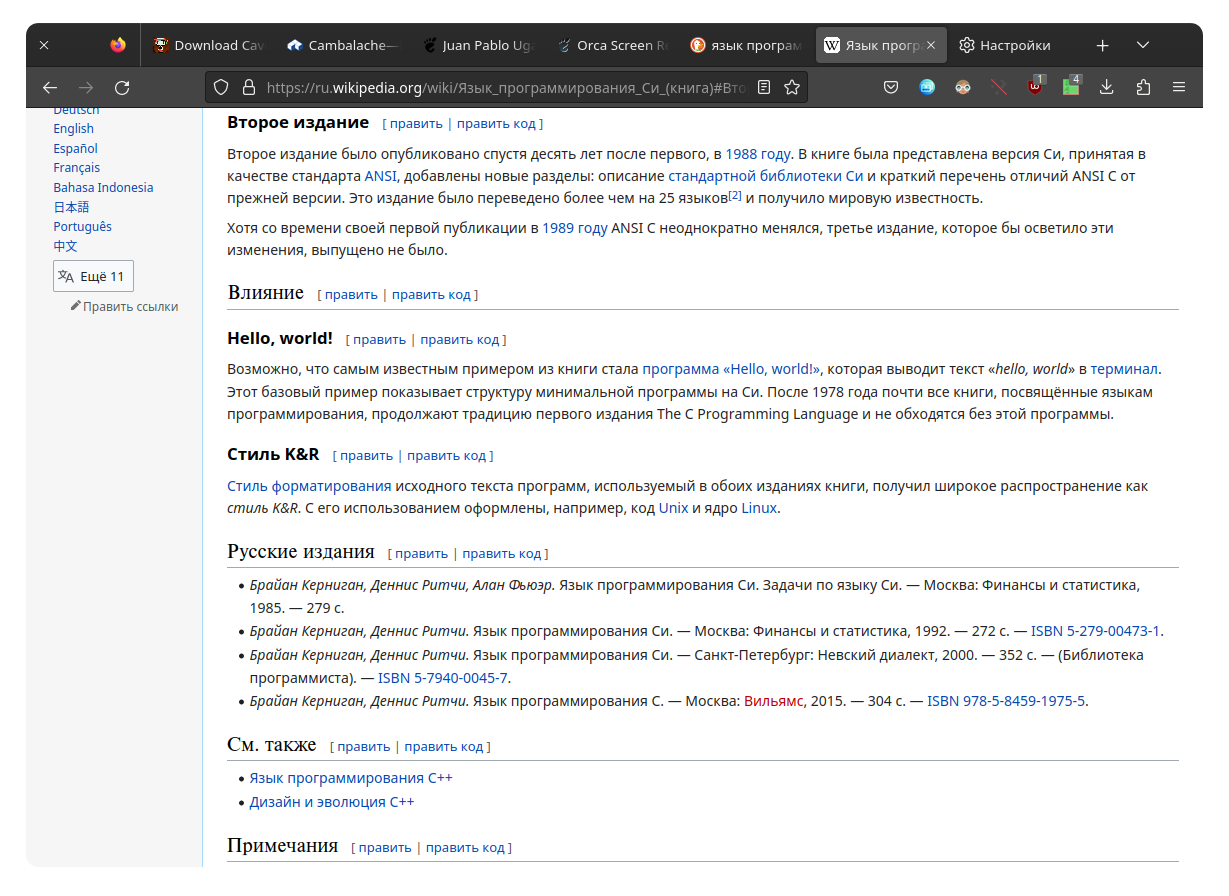Click править next to Второе издание
The height and width of the screenshot is (896, 1229).
416,124
